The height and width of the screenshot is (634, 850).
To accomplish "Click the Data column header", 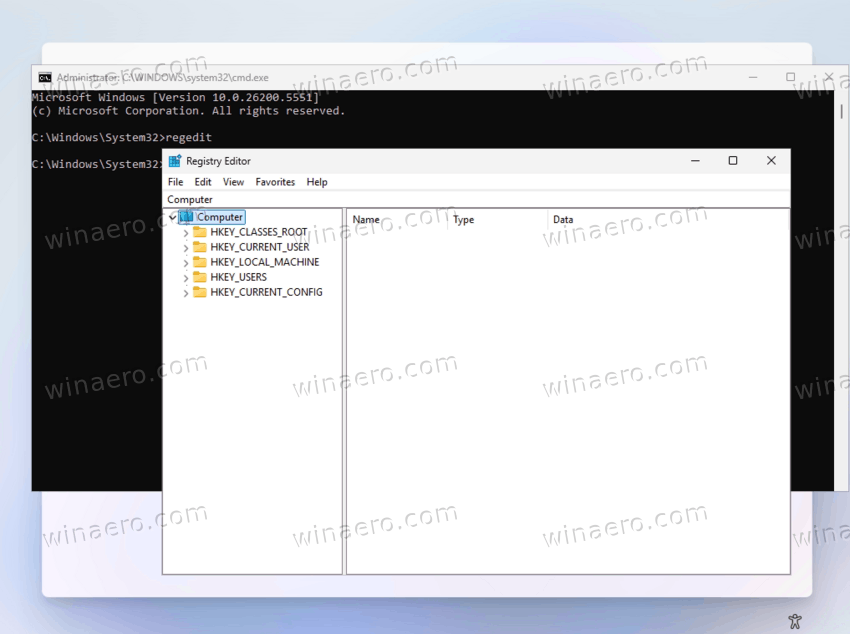I will coord(668,219).
